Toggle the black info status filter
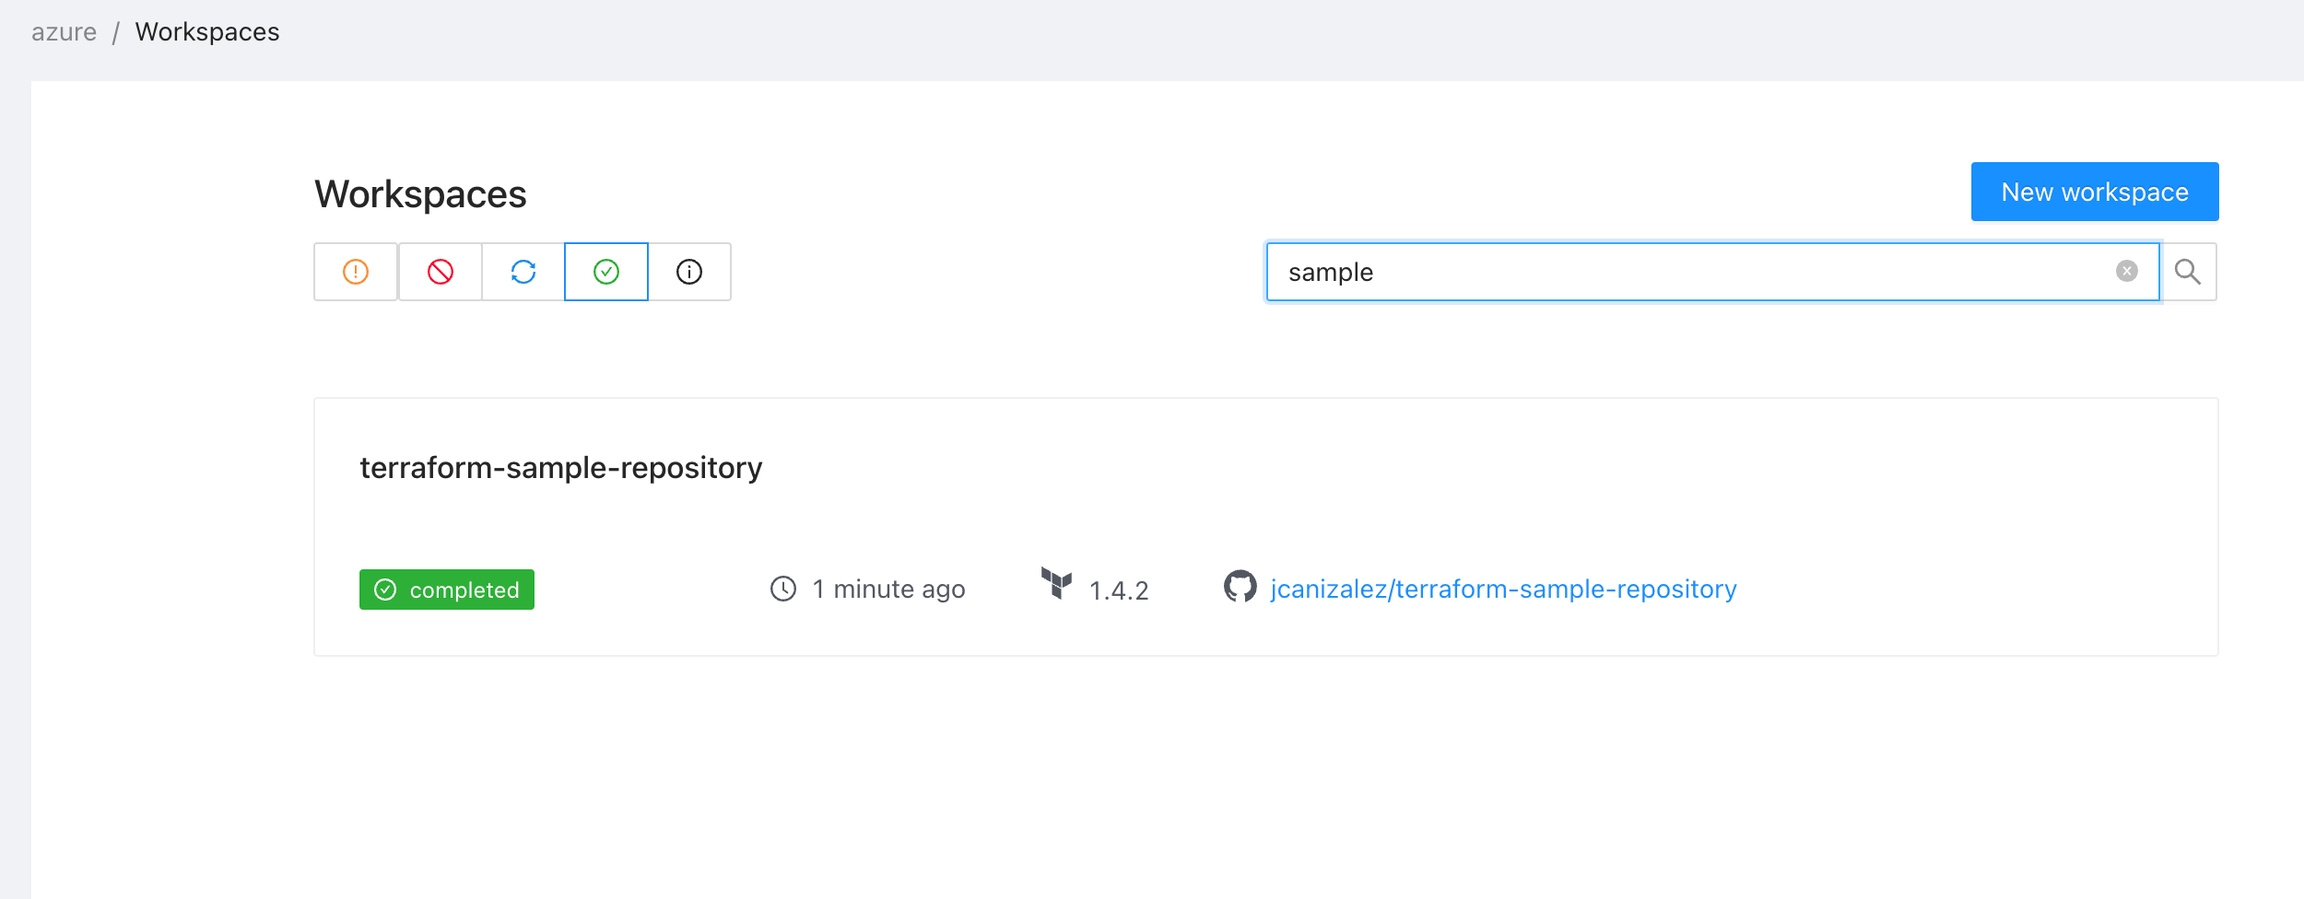 pyautogui.click(x=689, y=272)
